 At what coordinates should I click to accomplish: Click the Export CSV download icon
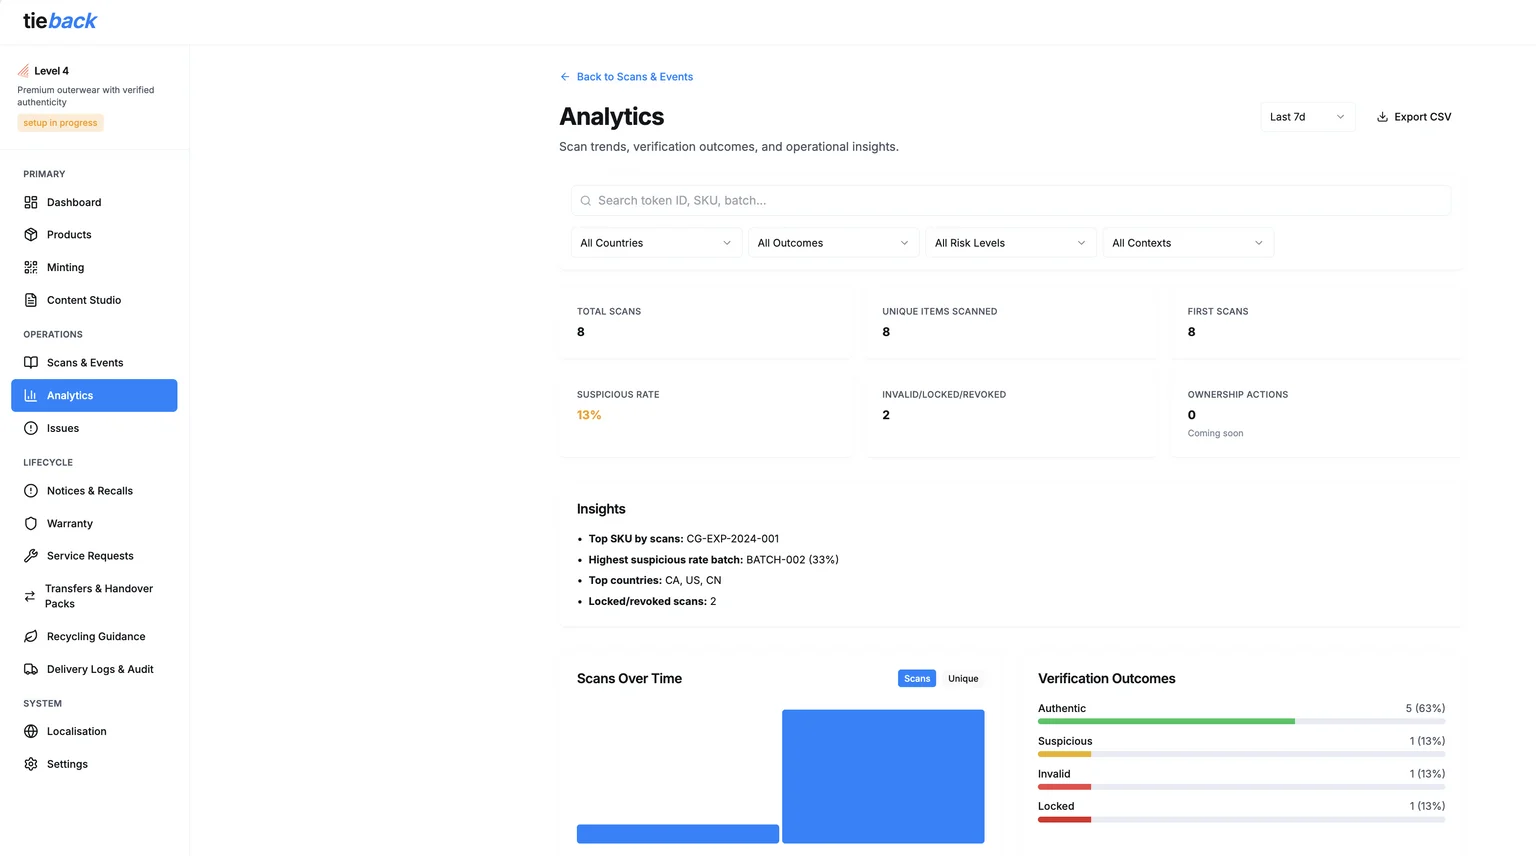pos(1382,116)
